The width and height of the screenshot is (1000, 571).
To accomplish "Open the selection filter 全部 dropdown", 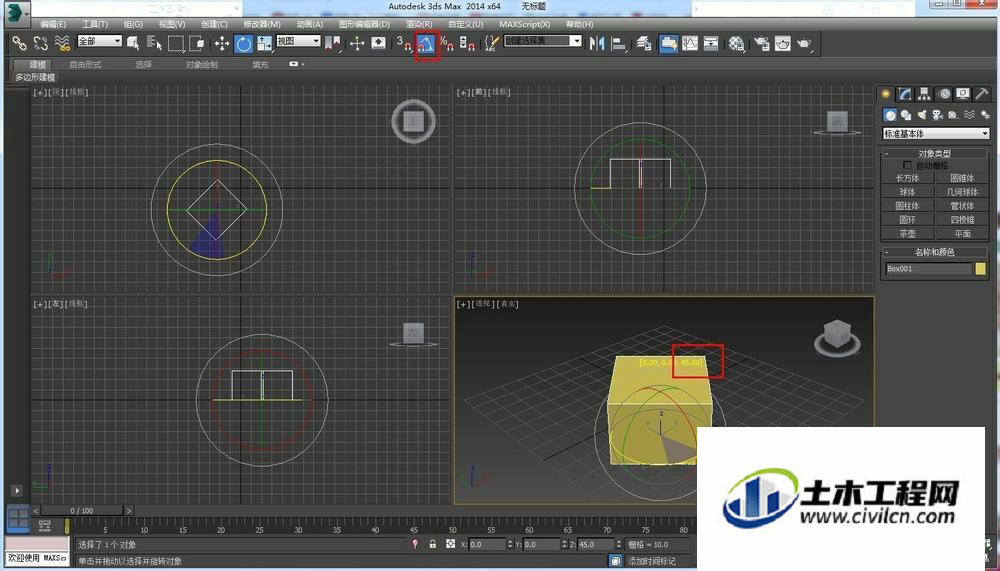I will 99,41.
